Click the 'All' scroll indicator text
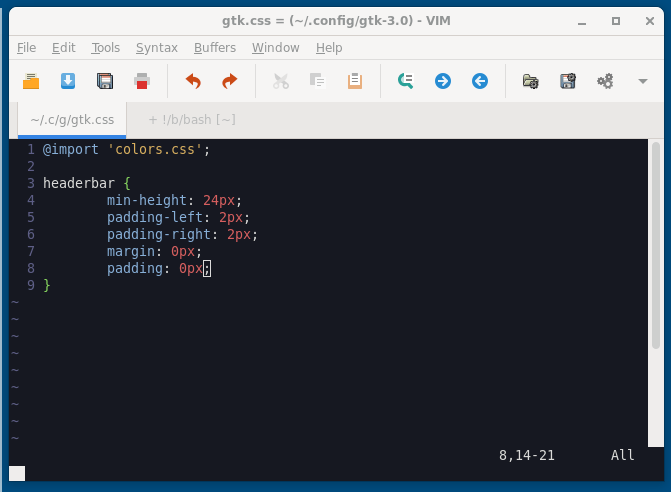The width and height of the screenshot is (671, 492). (622, 455)
